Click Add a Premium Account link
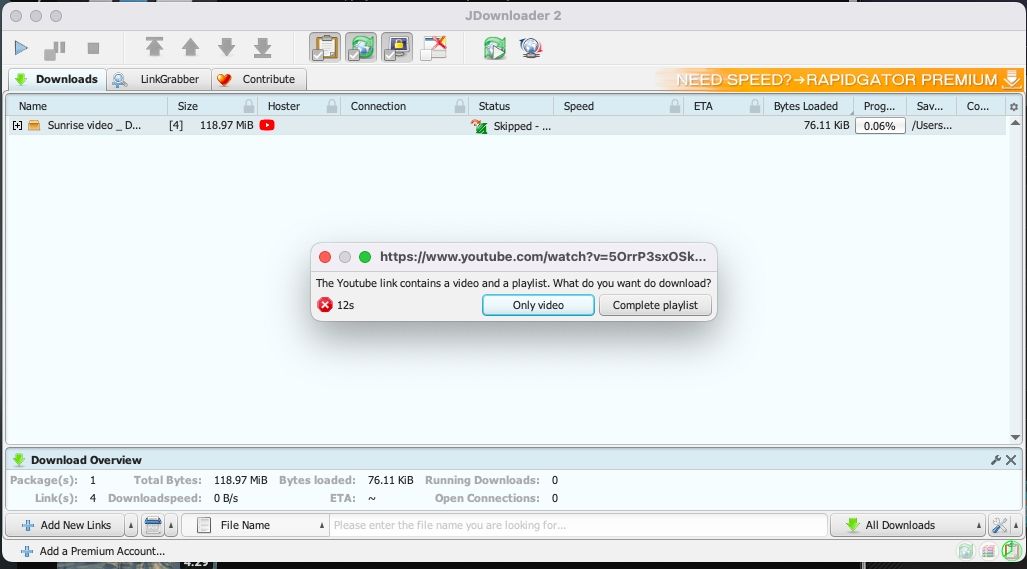The height and width of the screenshot is (569, 1027). tap(93, 551)
